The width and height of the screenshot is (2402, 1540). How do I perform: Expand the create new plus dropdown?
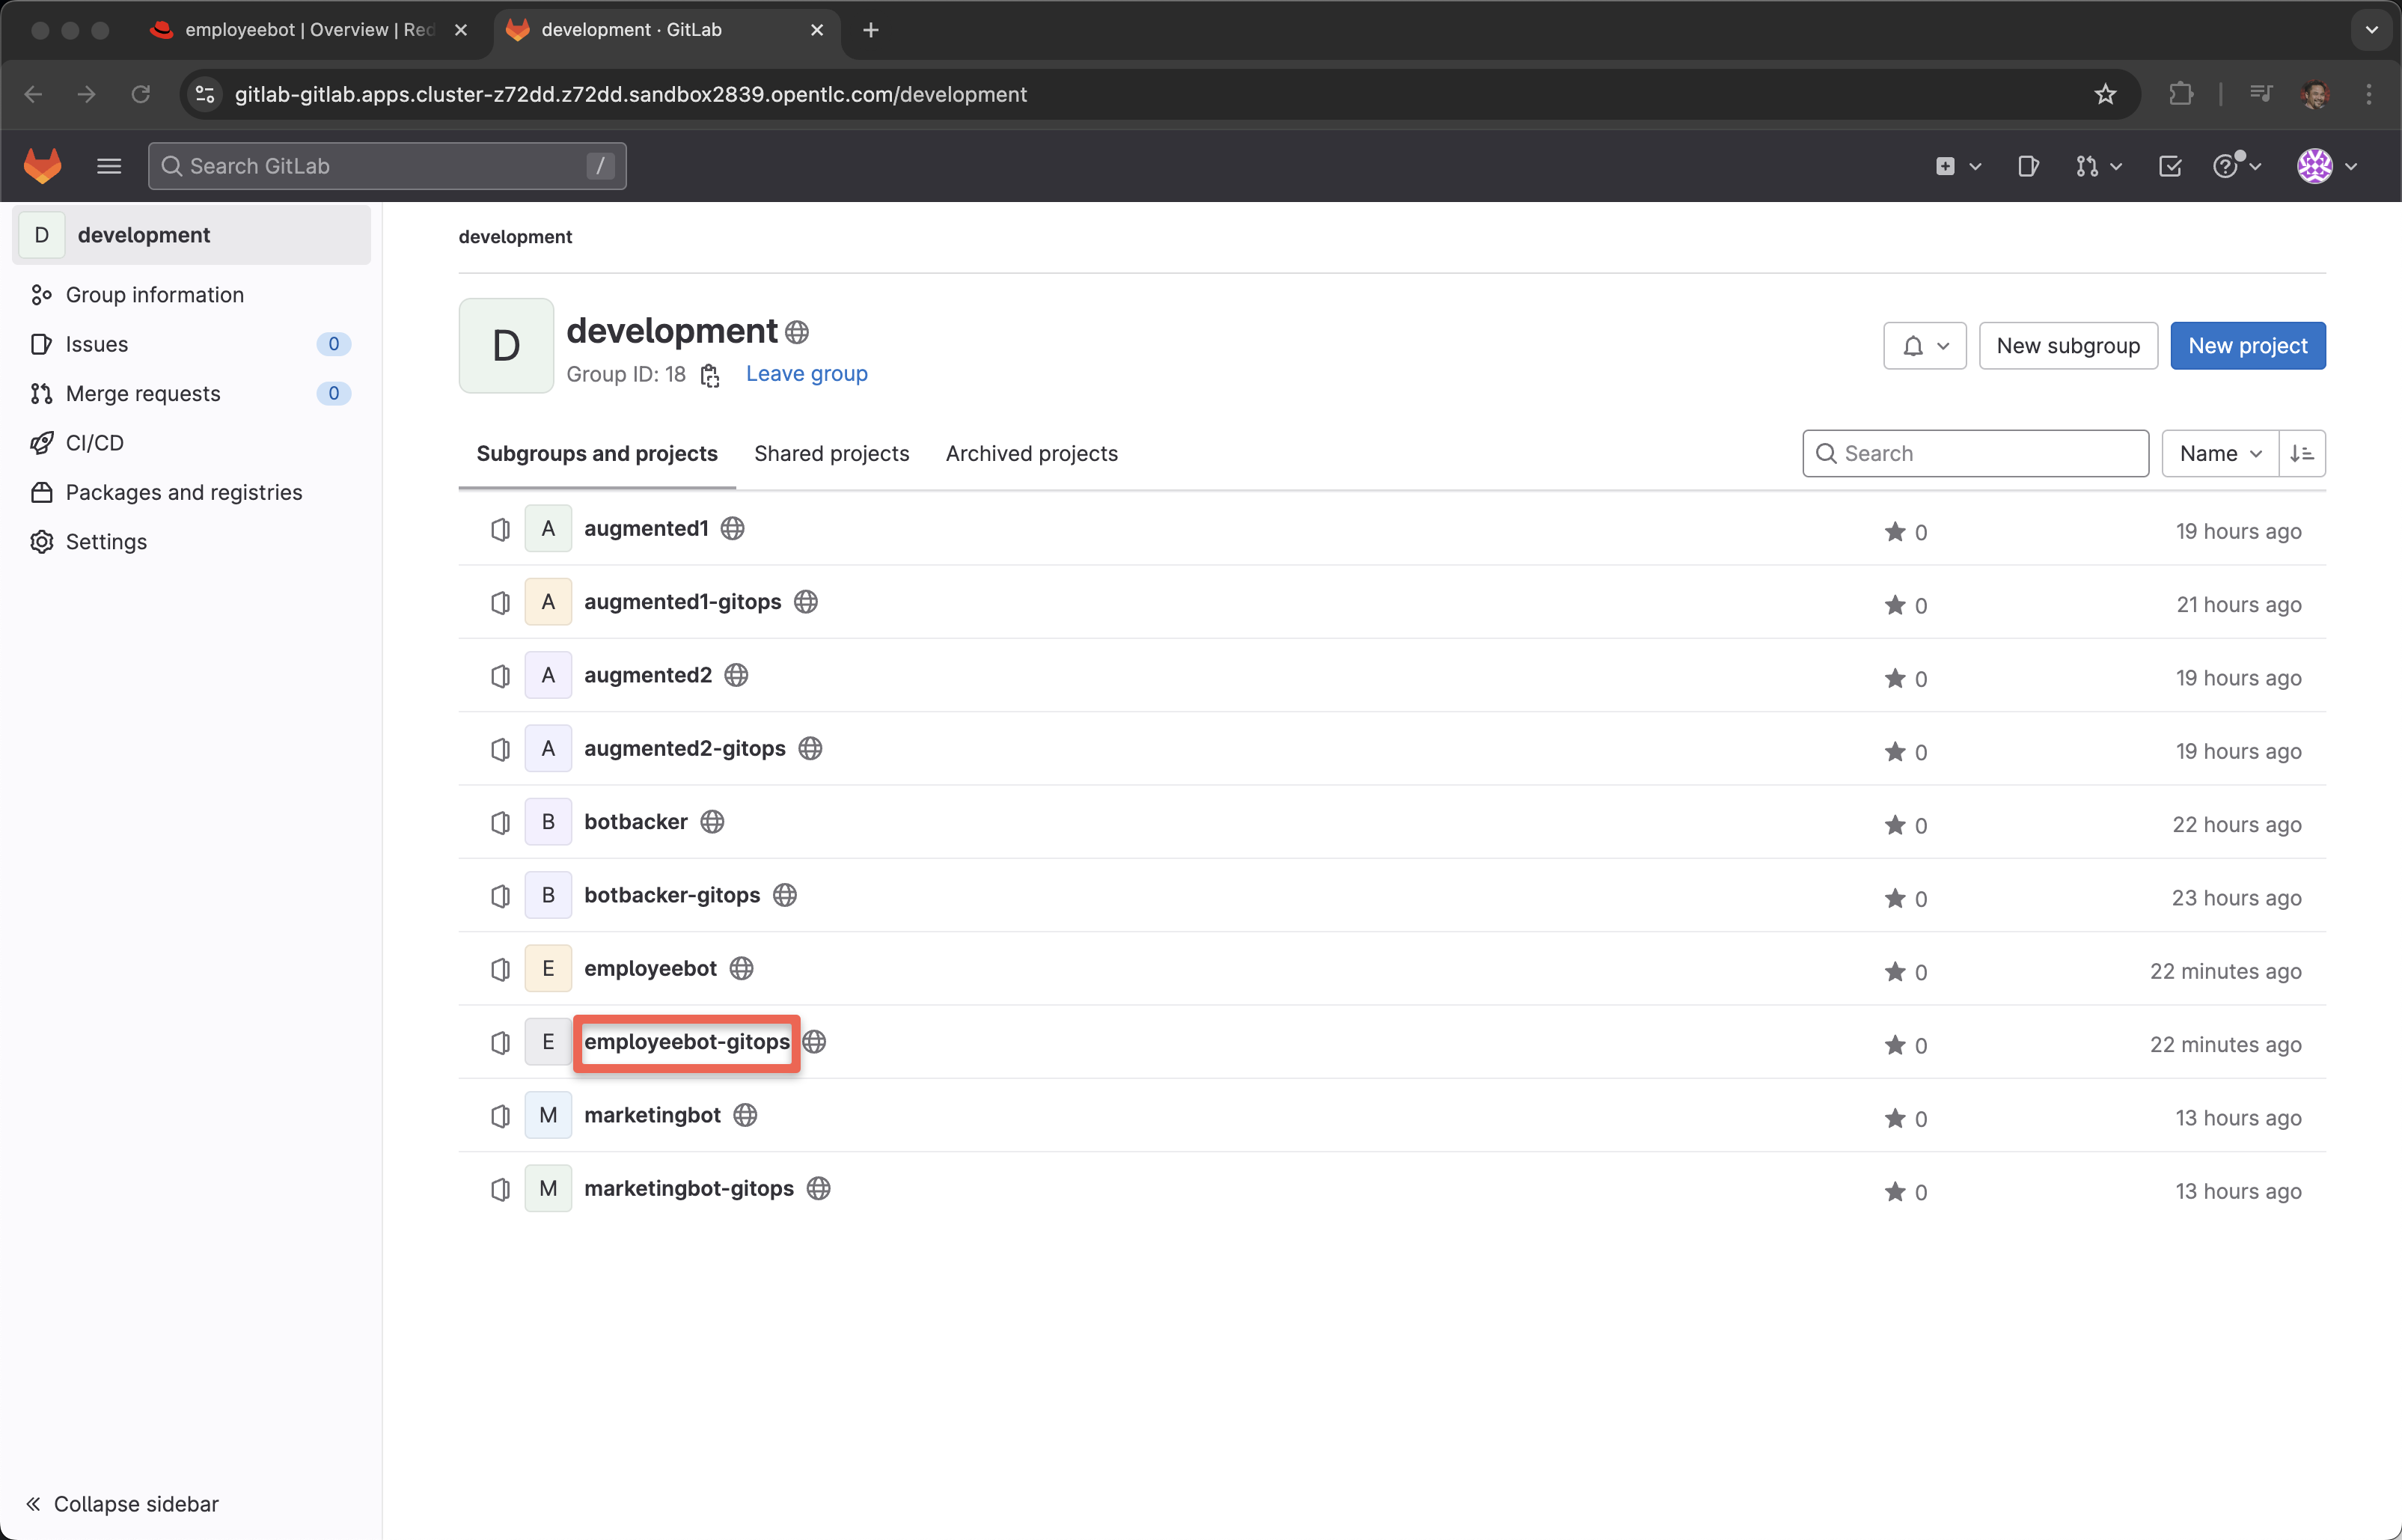tap(1957, 166)
